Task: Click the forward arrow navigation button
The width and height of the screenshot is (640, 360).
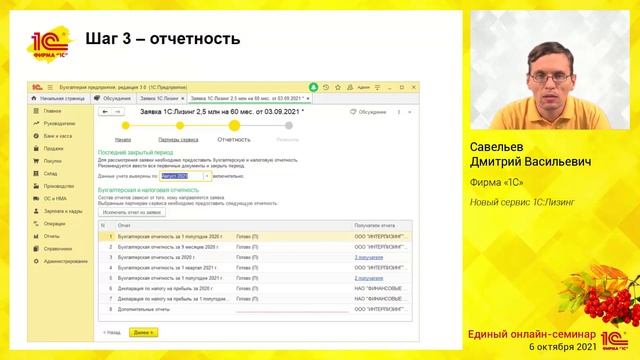Action: point(118,111)
